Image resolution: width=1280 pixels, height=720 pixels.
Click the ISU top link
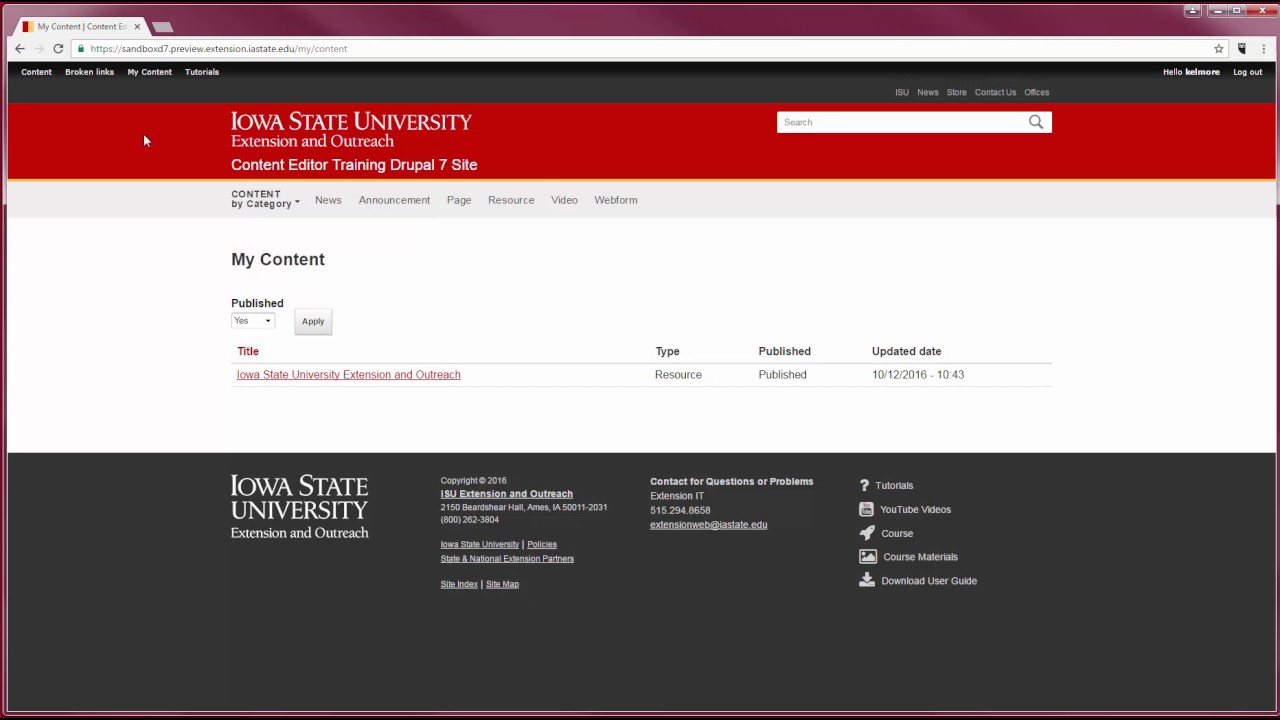point(902,92)
